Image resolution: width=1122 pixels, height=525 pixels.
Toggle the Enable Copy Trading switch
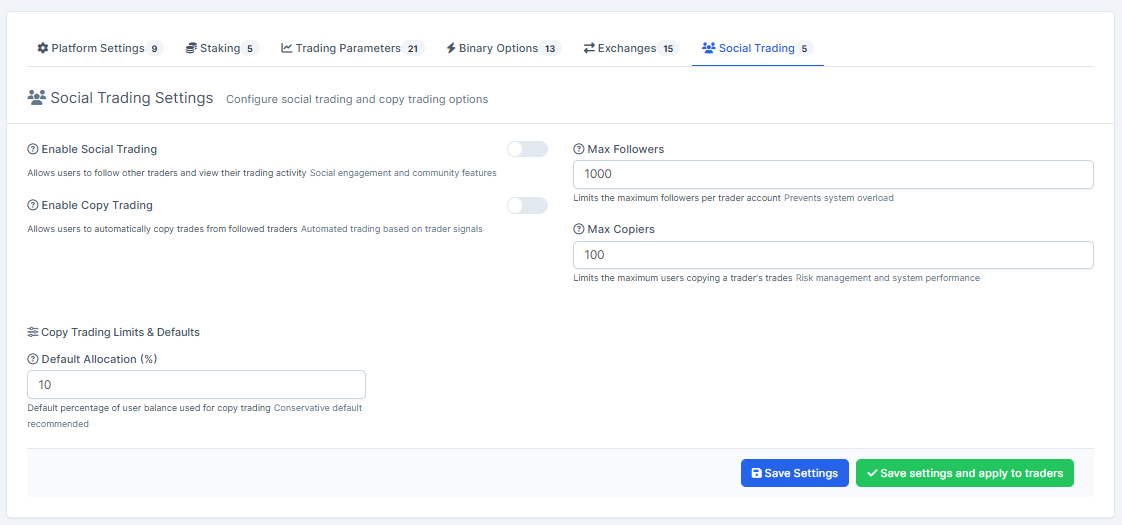(527, 205)
